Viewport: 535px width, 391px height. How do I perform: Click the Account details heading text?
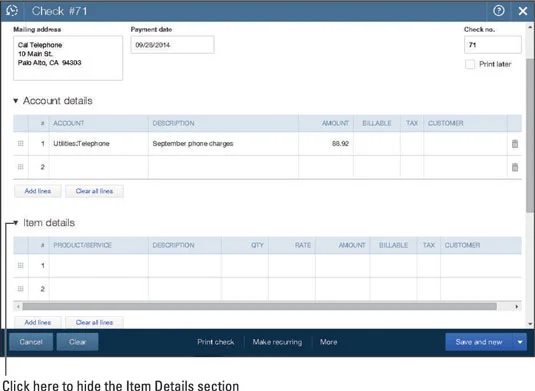58,101
